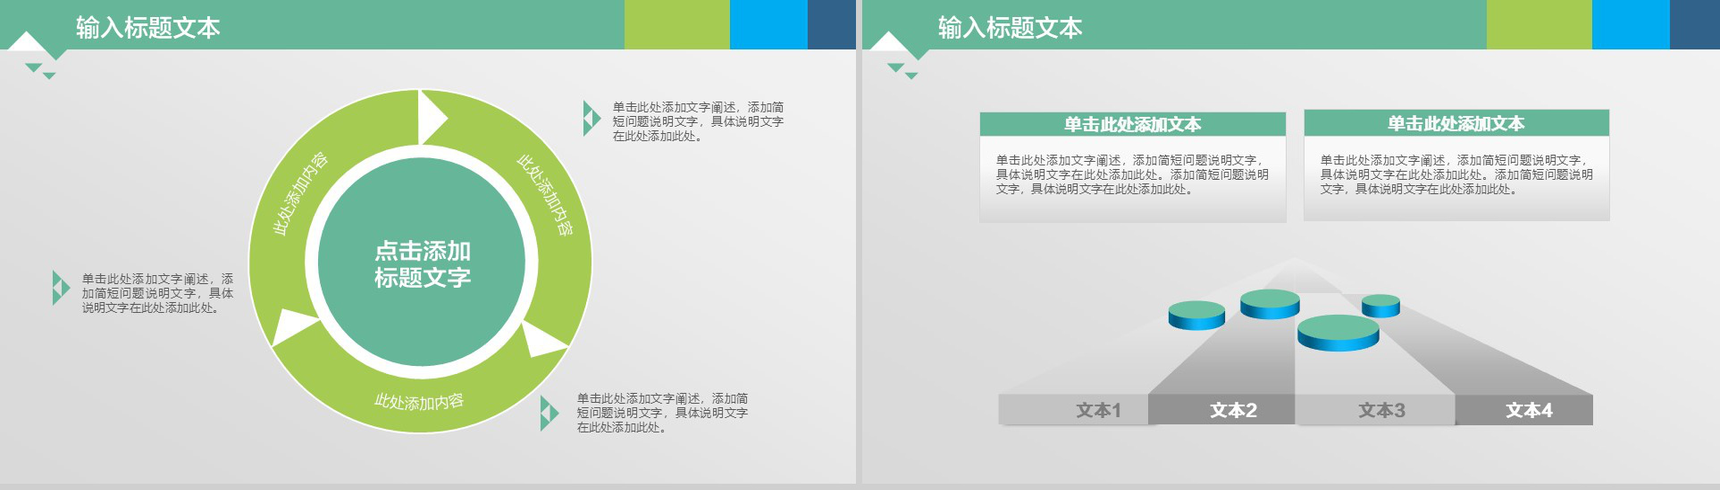Select the right slide title 输入标题文本
Screen dimensions: 1720x490
click(x=1010, y=27)
